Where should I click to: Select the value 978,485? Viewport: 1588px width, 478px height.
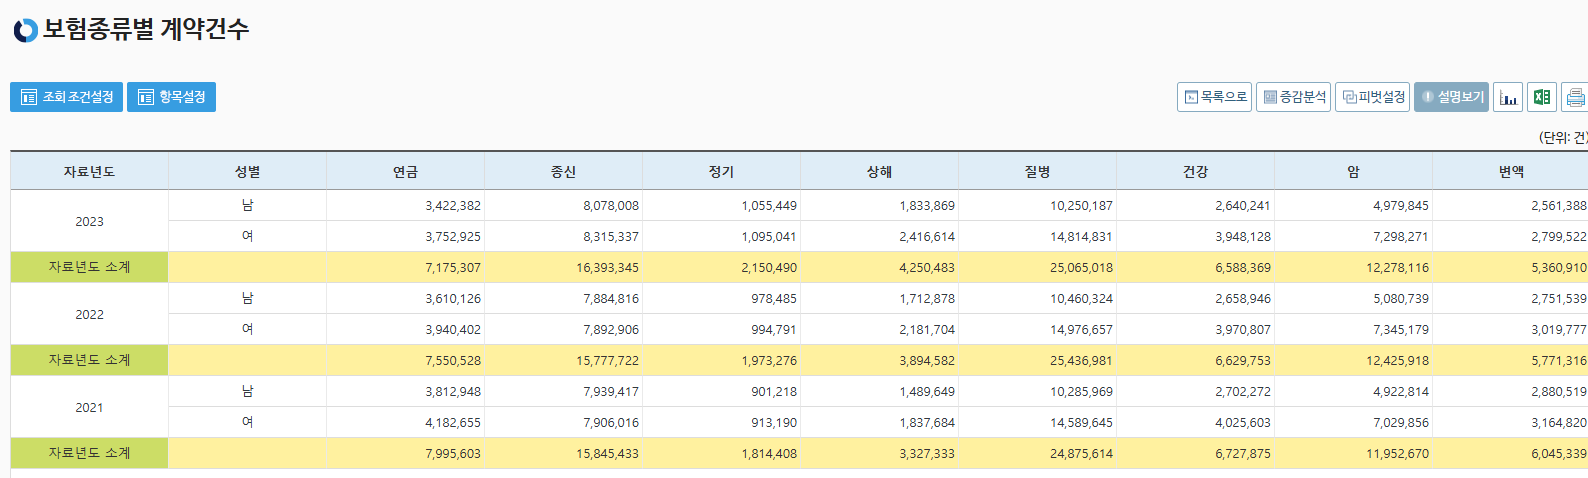[774, 299]
